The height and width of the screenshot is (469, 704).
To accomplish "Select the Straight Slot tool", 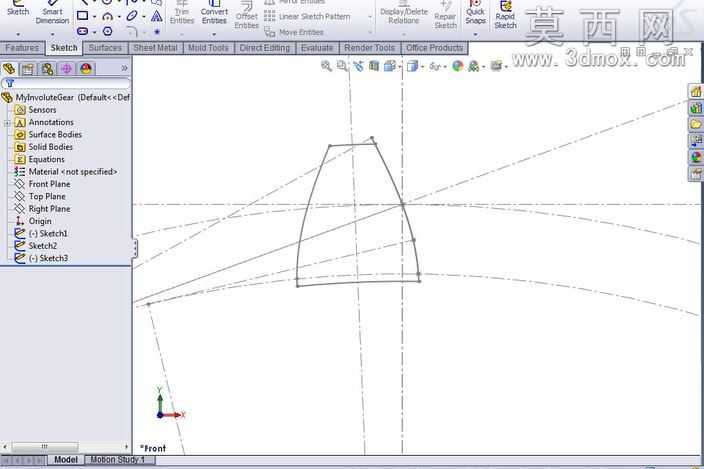I will pyautogui.click(x=83, y=31).
